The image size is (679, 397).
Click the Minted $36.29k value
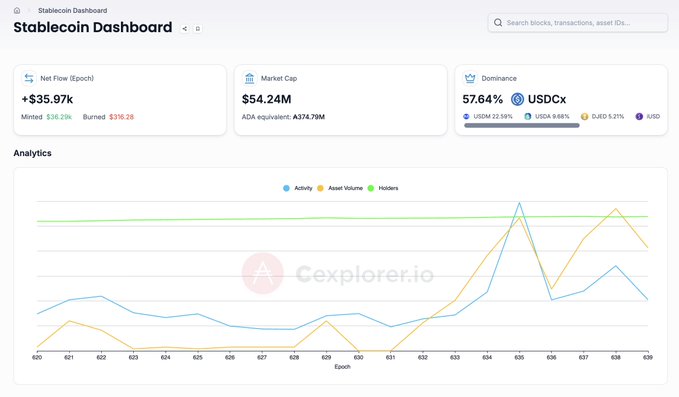click(59, 117)
